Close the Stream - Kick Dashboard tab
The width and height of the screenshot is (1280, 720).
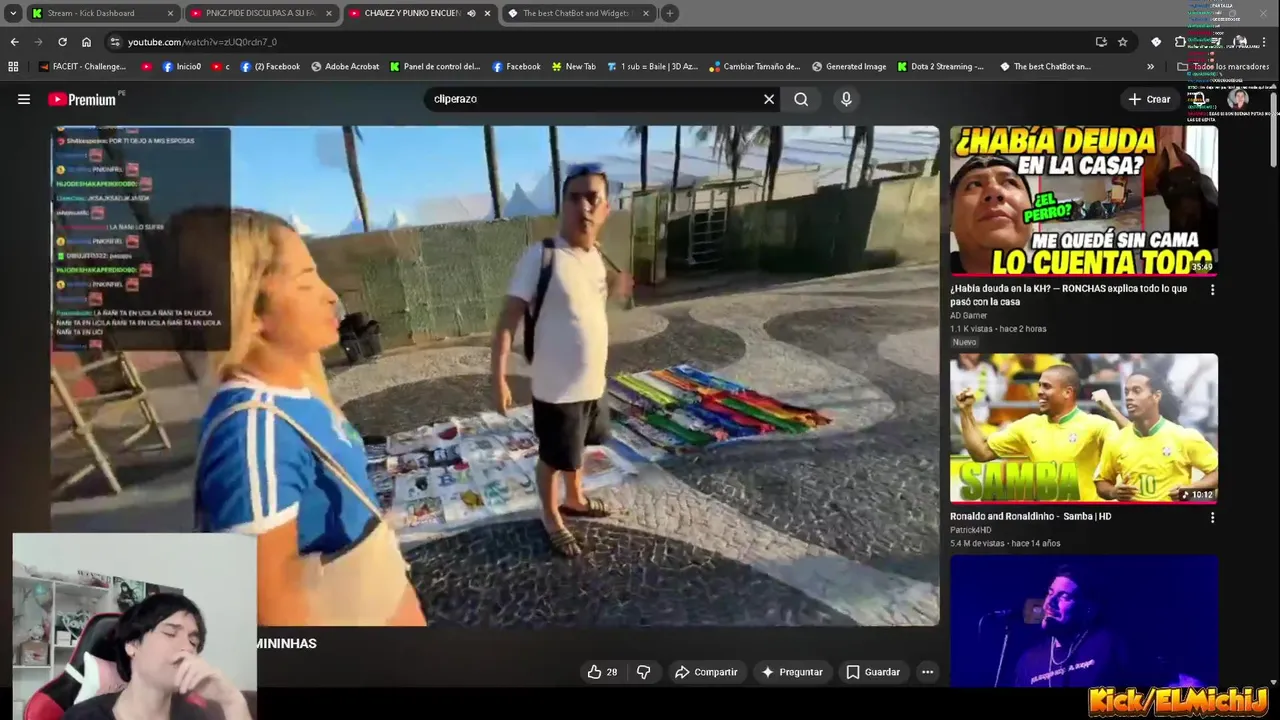tap(170, 13)
